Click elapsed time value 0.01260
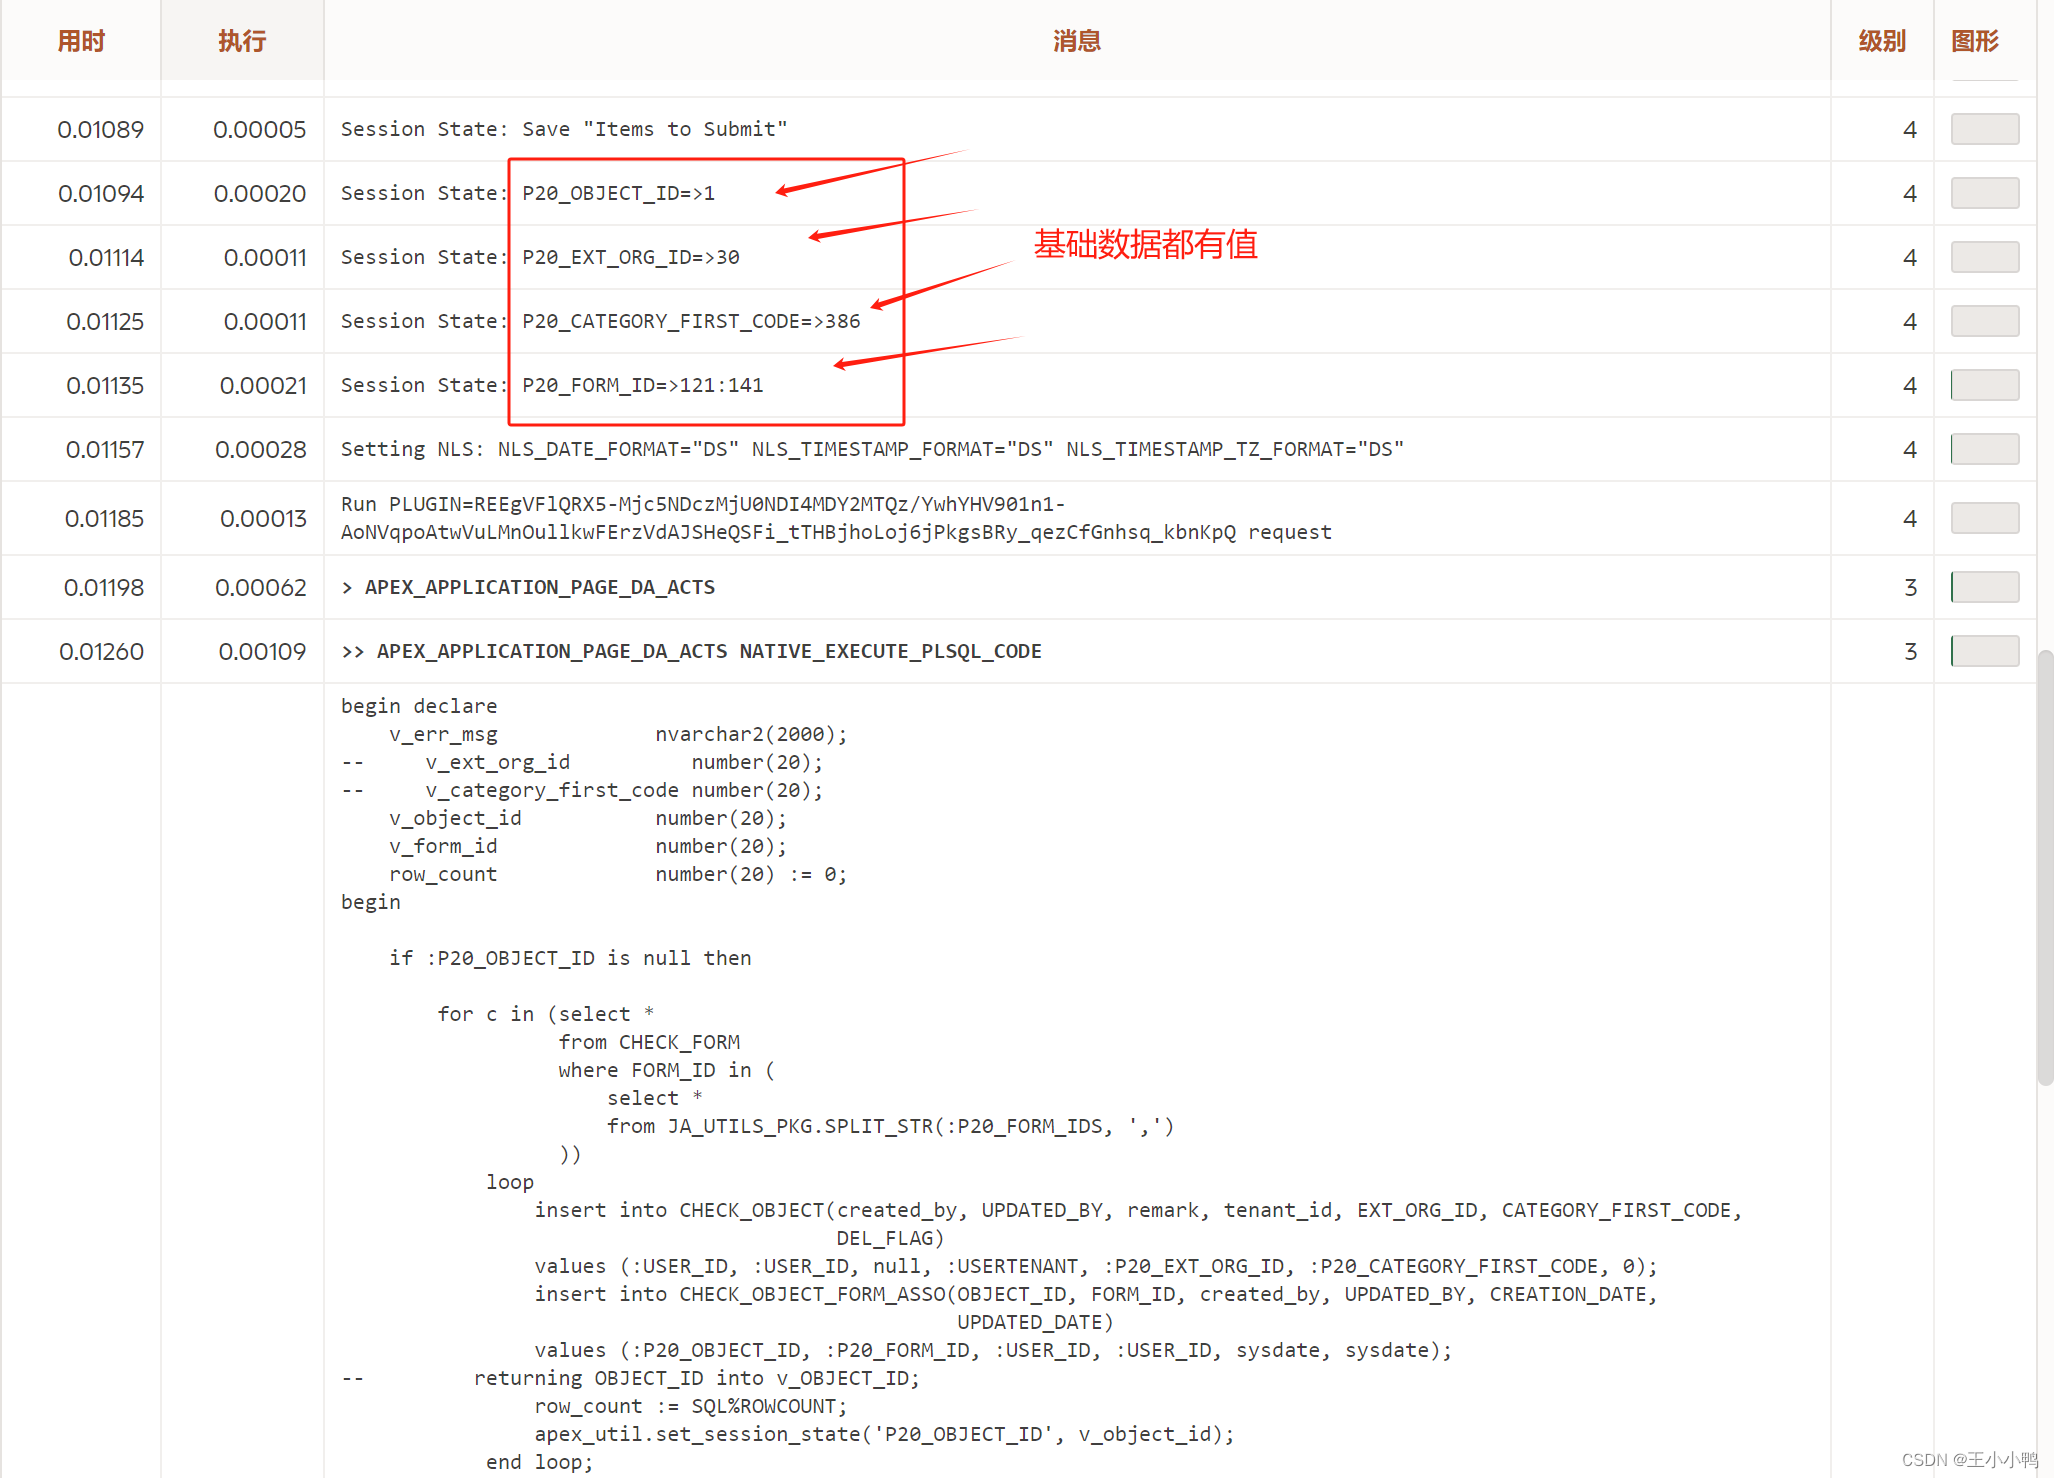The width and height of the screenshot is (2054, 1478). coord(101,651)
